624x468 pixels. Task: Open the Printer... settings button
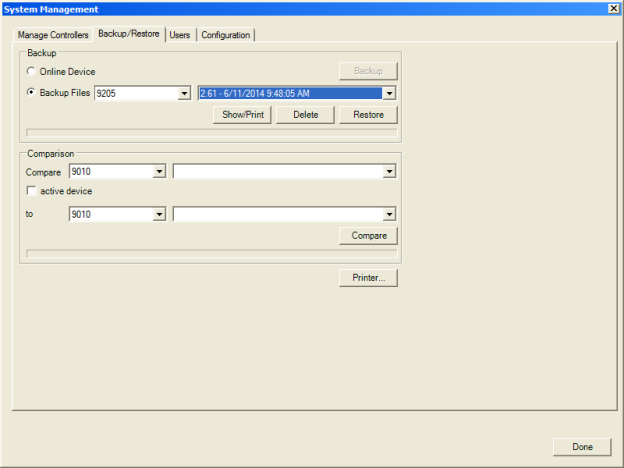[x=368, y=278]
